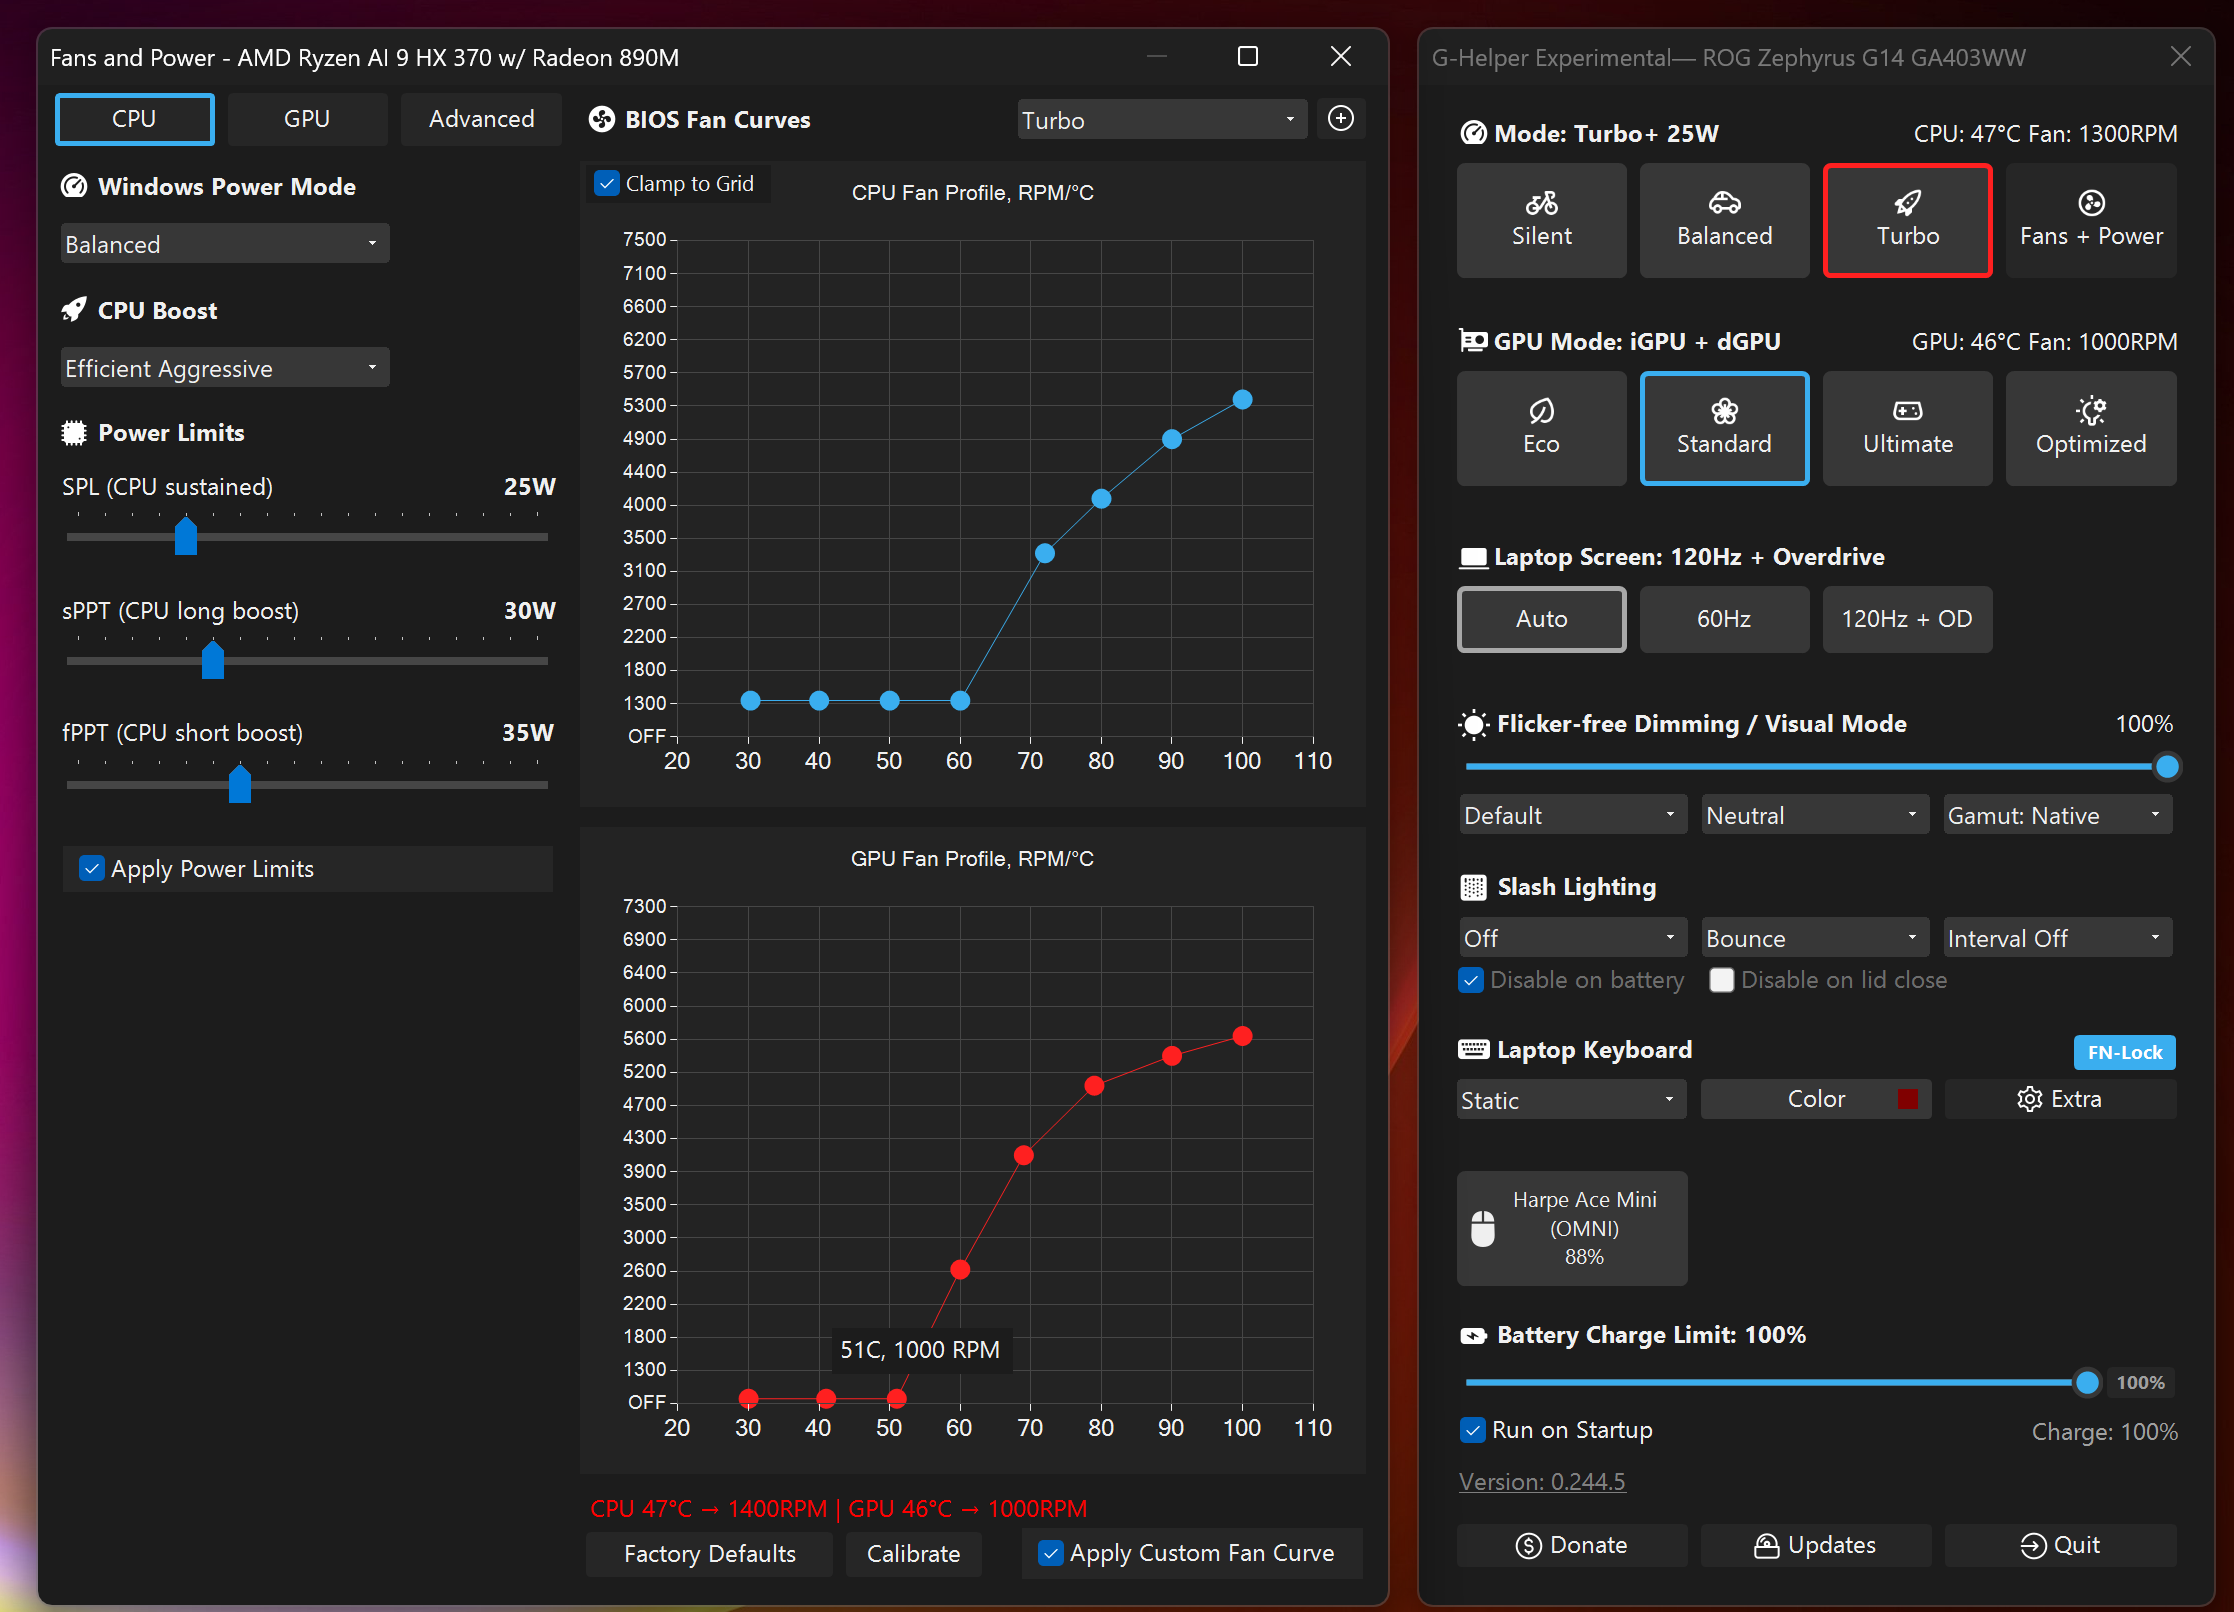This screenshot has height=1612, width=2234.
Task: Open the Gamut: Native dropdown
Action: [2058, 815]
